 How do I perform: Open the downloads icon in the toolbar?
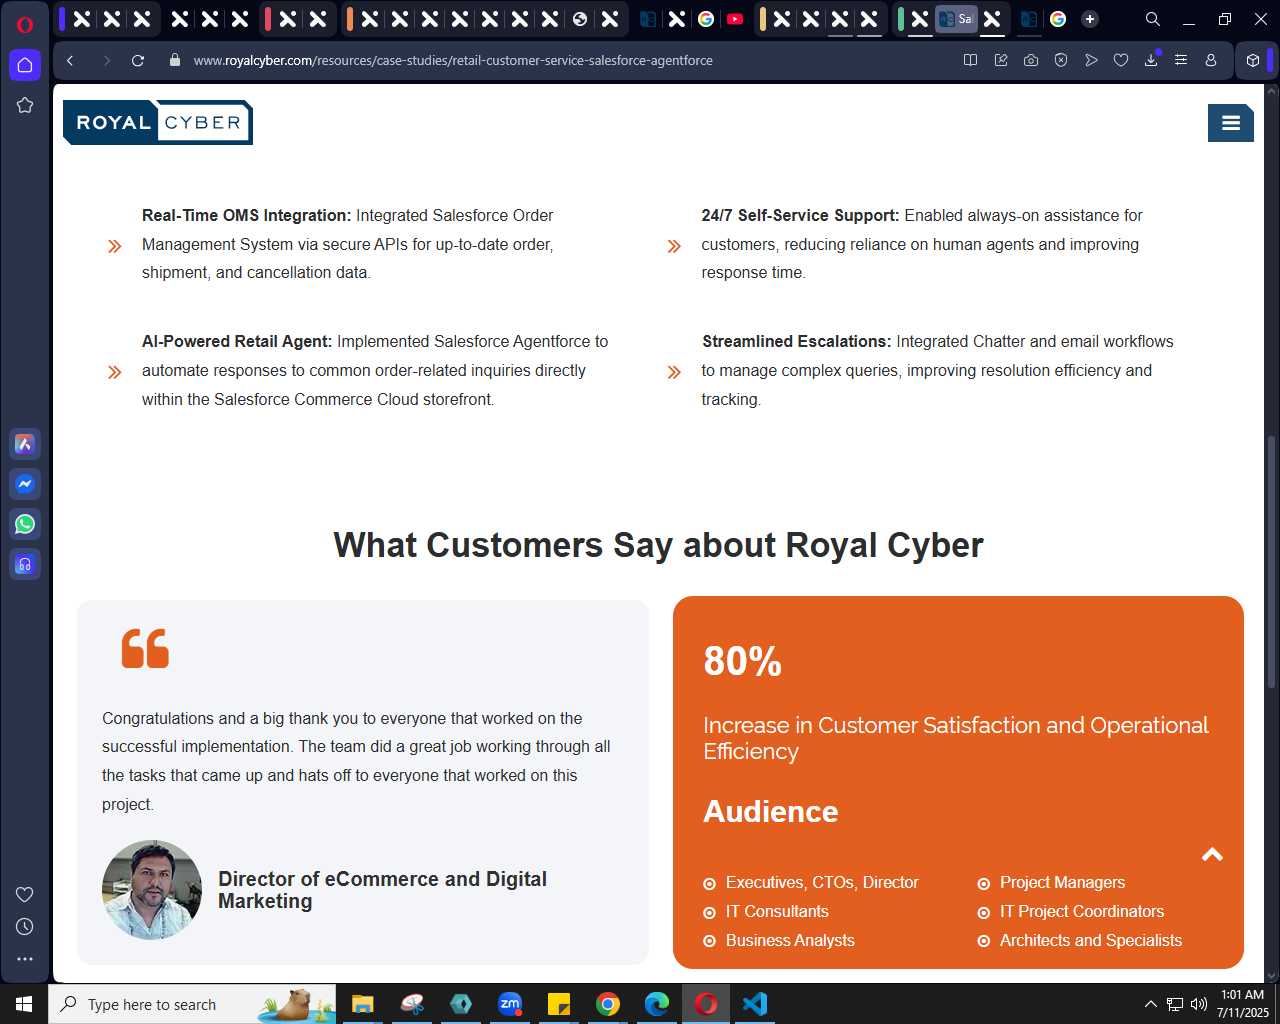tap(1151, 60)
